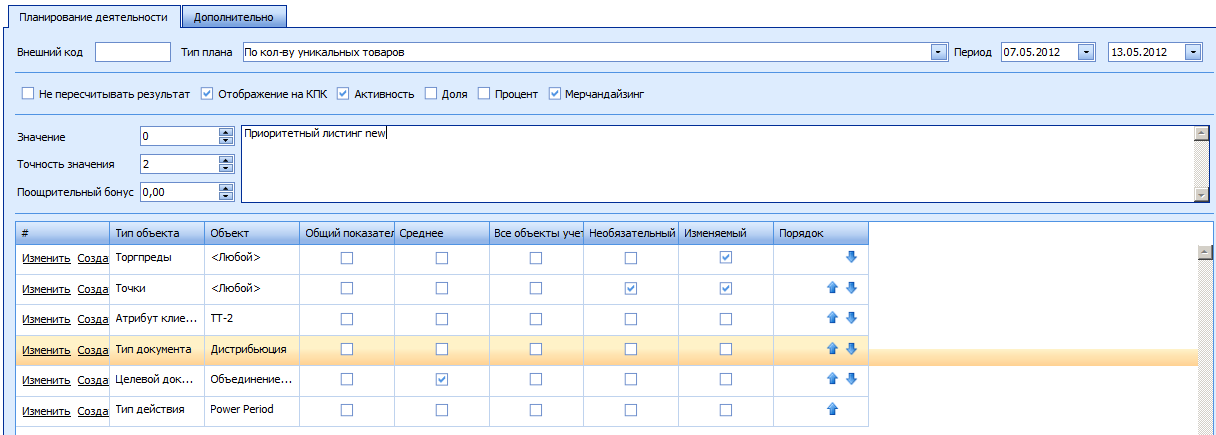The image size is (1216, 435).
Task: Move the Точки row up with arrow
Action: [x=832, y=288]
